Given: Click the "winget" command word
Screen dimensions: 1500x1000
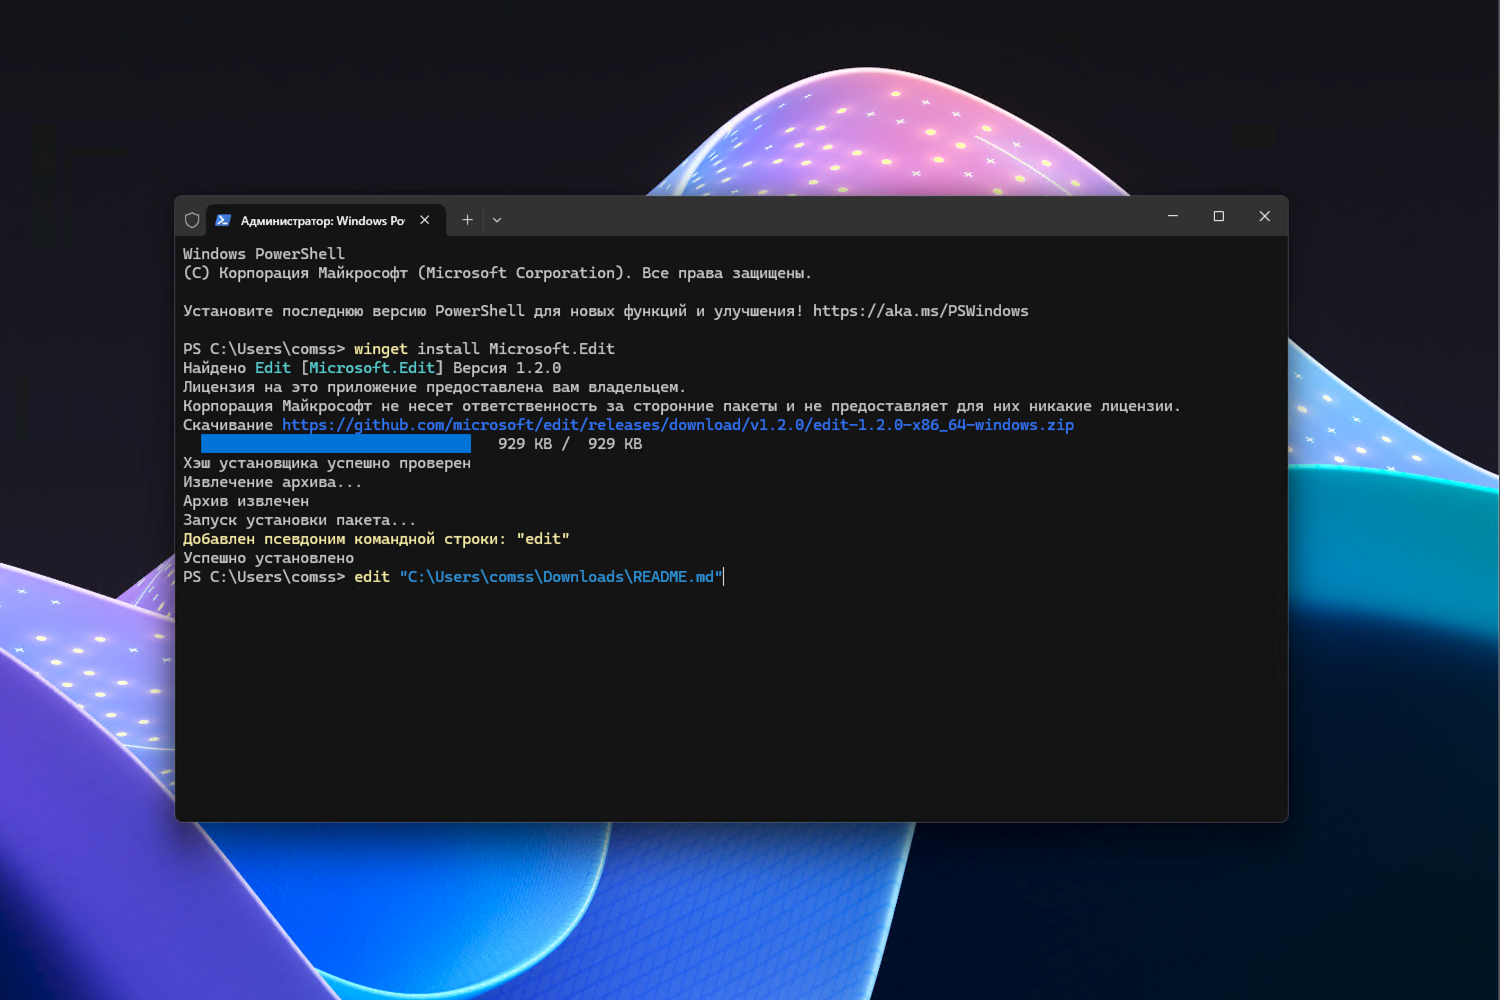Looking at the screenshot, I should [x=380, y=349].
